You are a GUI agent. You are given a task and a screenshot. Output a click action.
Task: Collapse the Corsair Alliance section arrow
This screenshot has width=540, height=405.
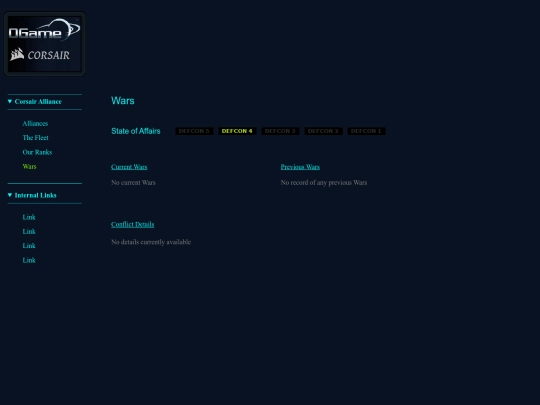click(x=10, y=102)
